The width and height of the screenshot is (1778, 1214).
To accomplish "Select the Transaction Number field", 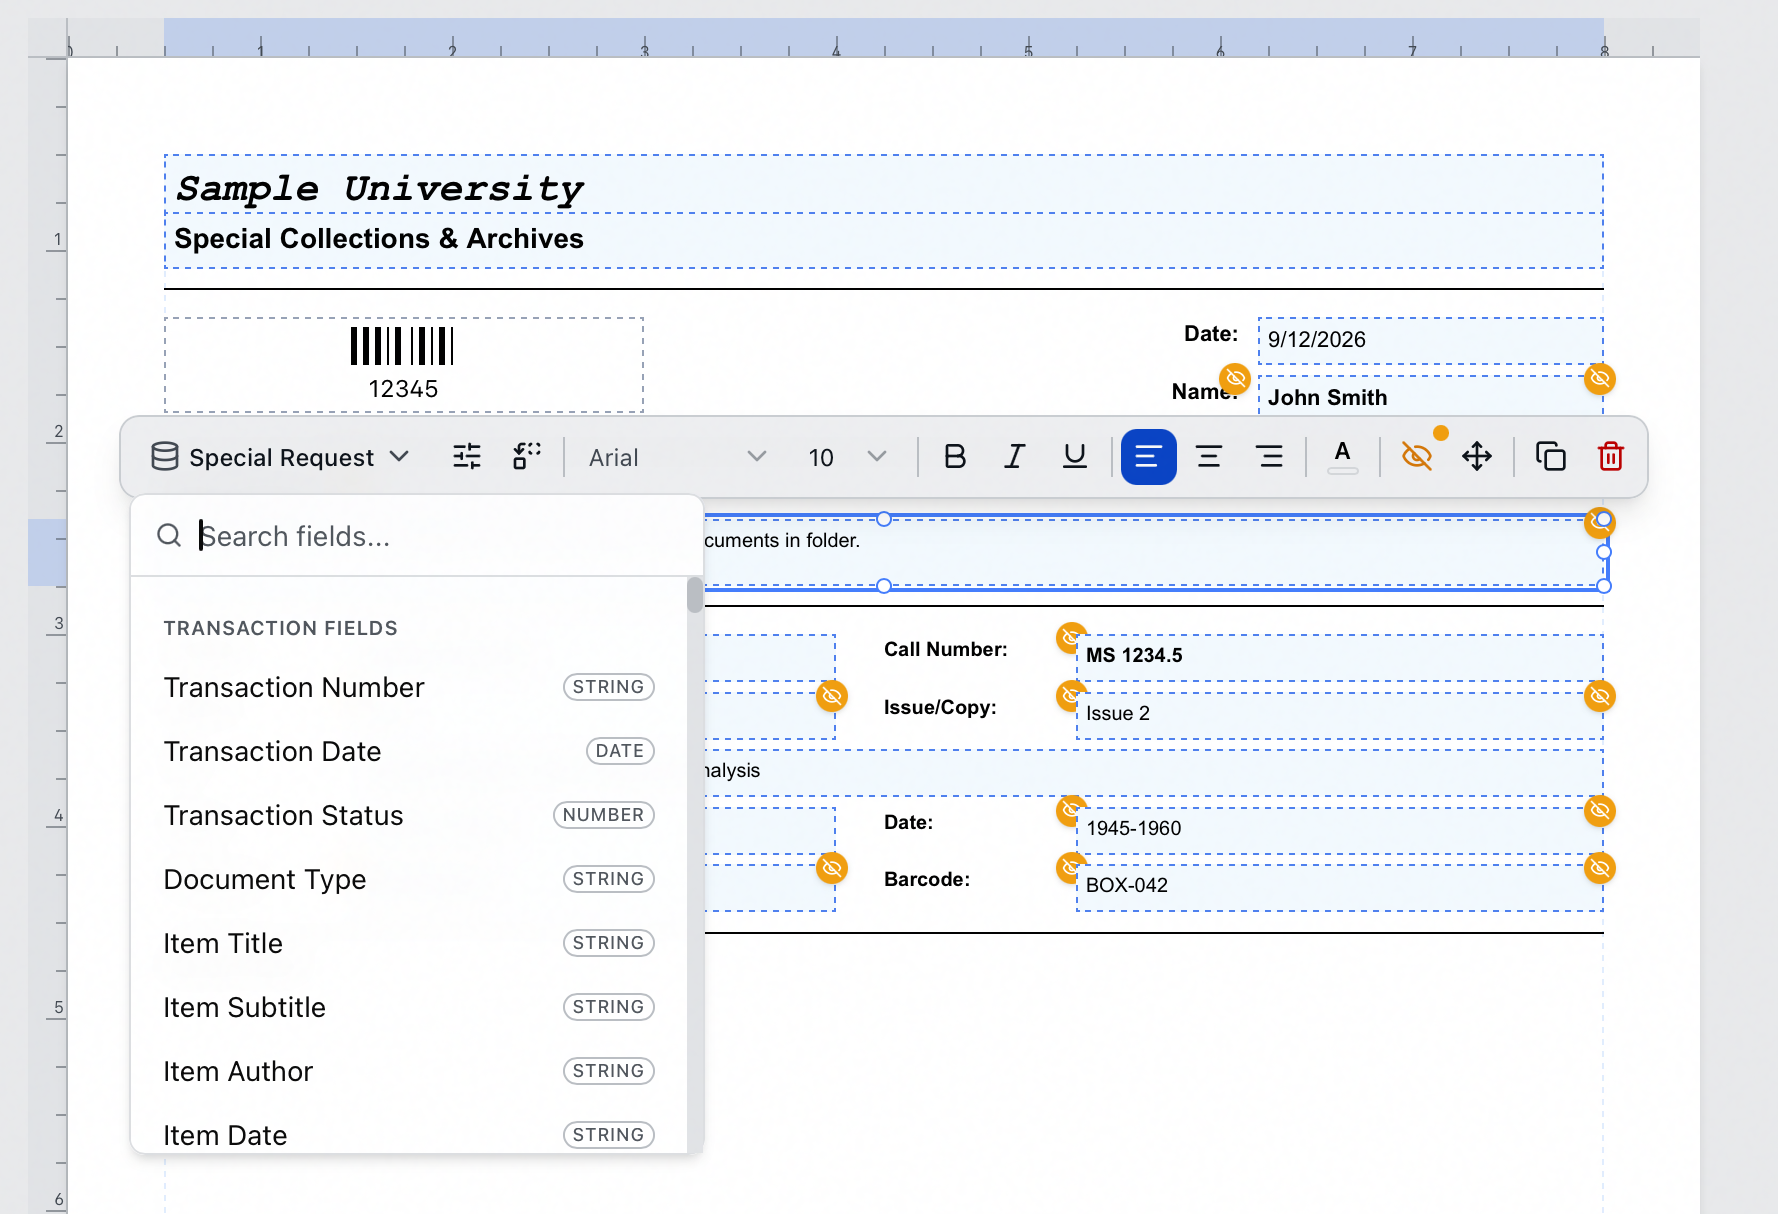I will pos(409,687).
